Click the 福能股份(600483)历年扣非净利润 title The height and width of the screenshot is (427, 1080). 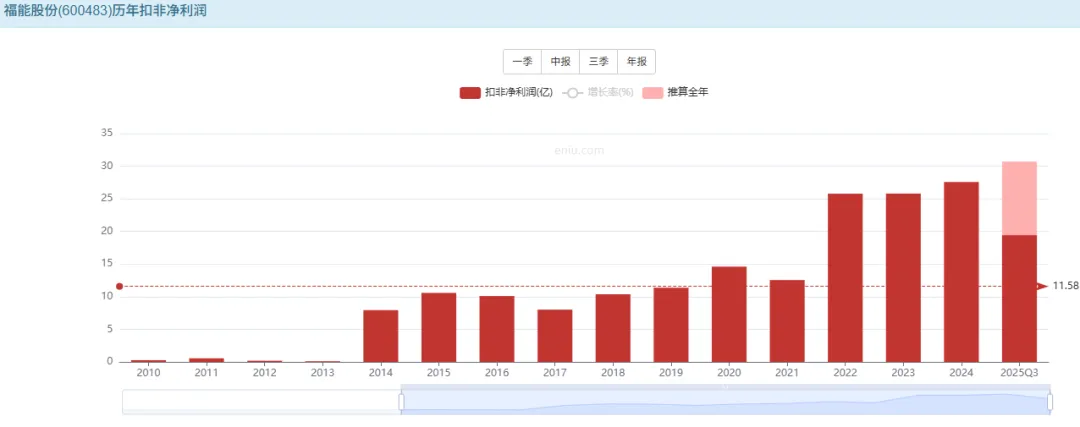105,11
